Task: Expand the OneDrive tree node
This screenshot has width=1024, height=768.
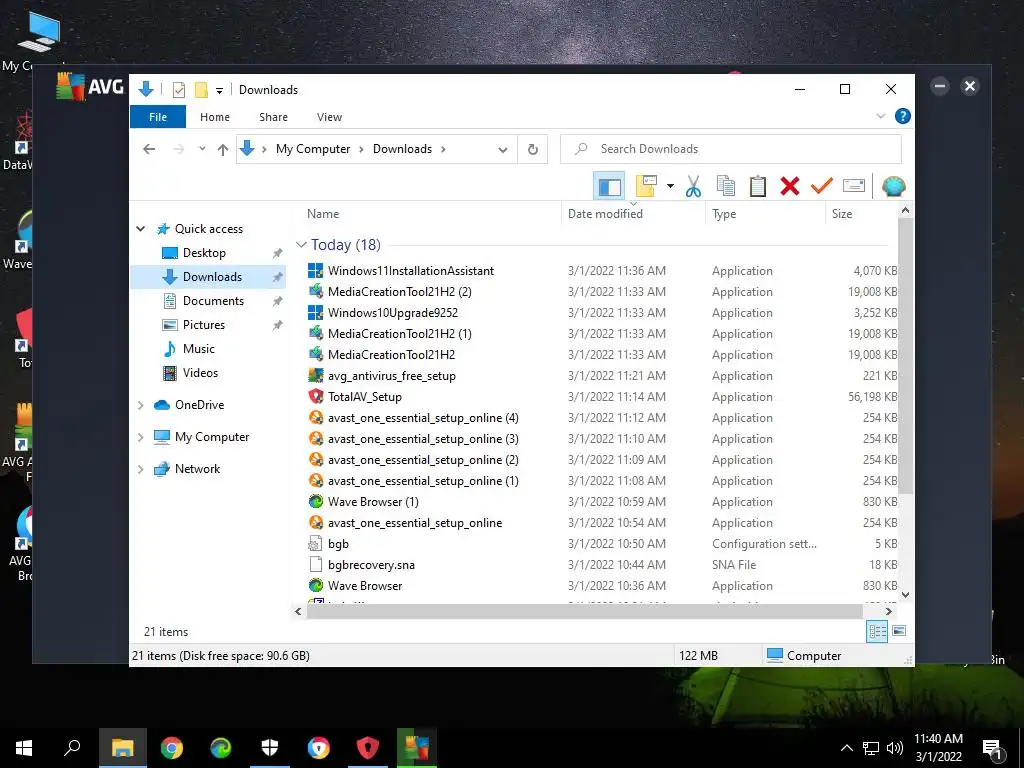Action: tap(140, 405)
